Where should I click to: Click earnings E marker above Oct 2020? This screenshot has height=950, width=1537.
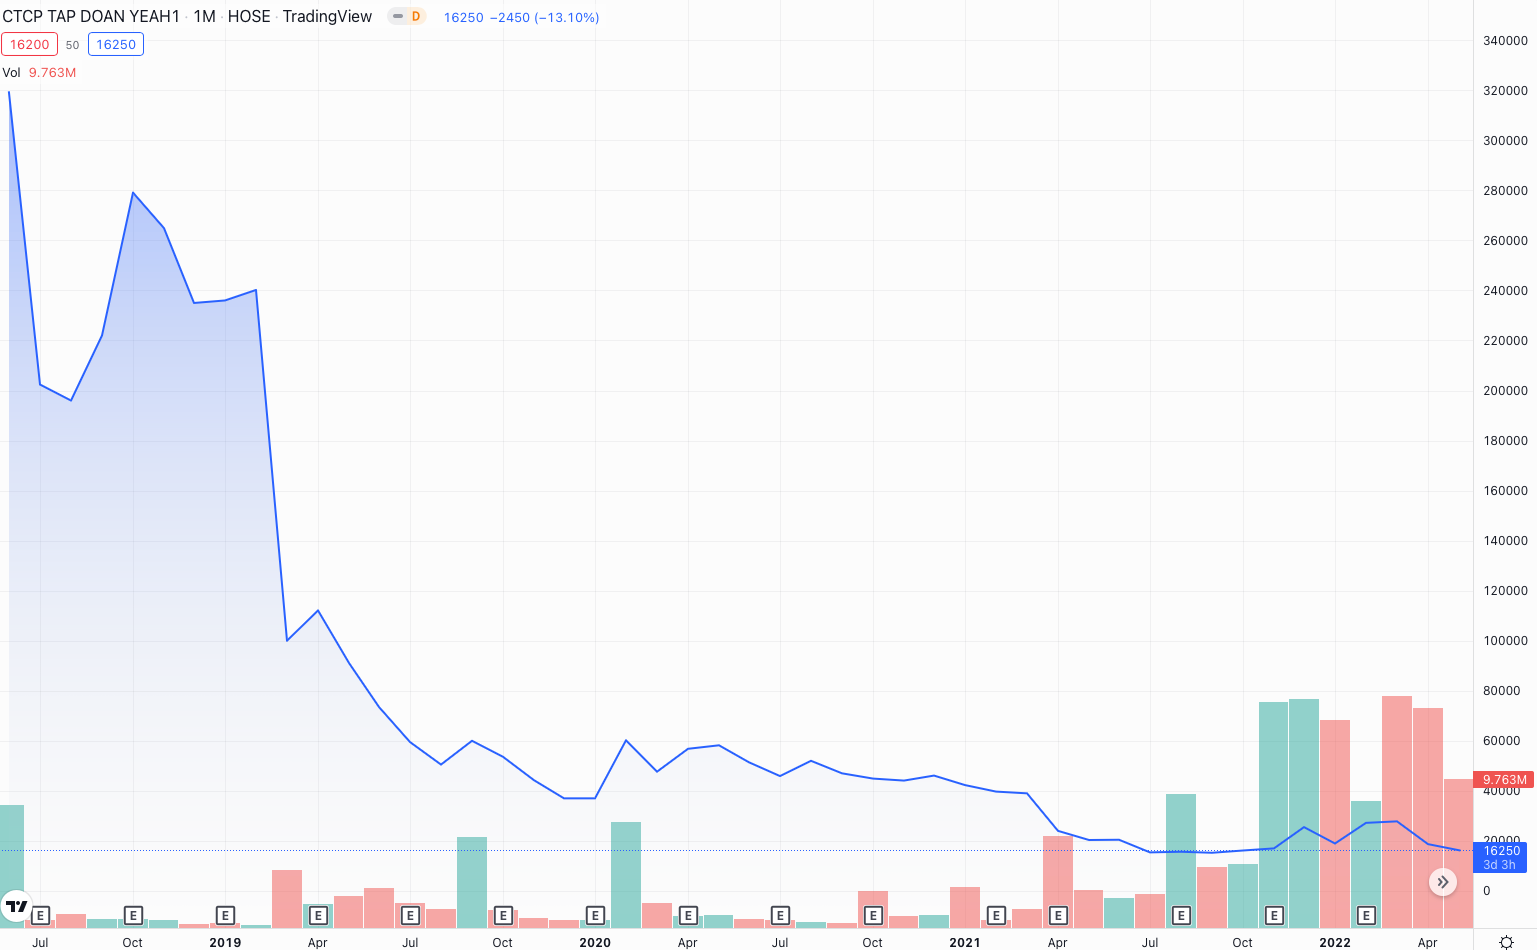pos(873,915)
